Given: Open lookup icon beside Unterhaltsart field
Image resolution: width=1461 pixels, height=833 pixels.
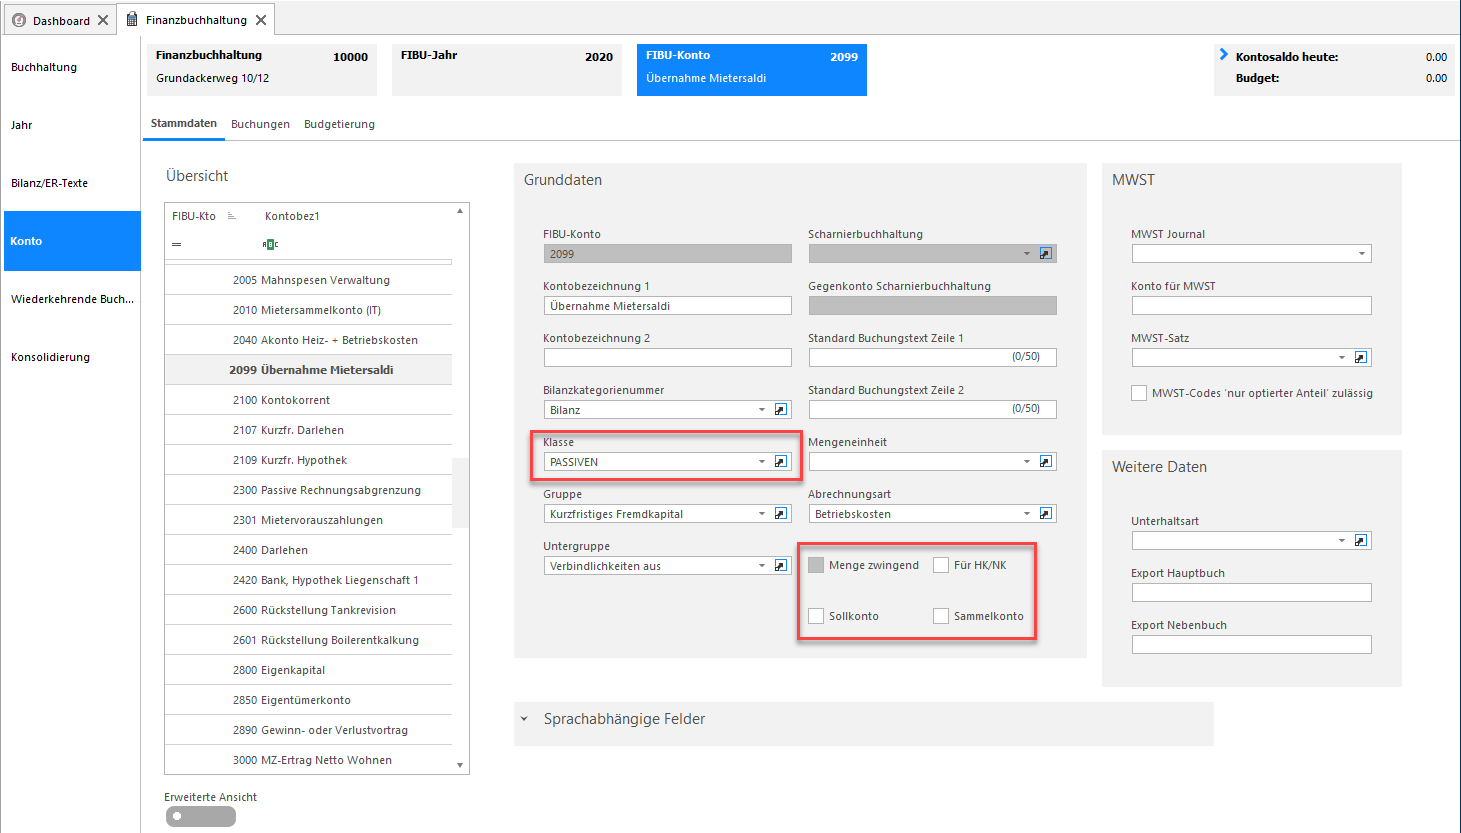Looking at the screenshot, I should [1361, 540].
